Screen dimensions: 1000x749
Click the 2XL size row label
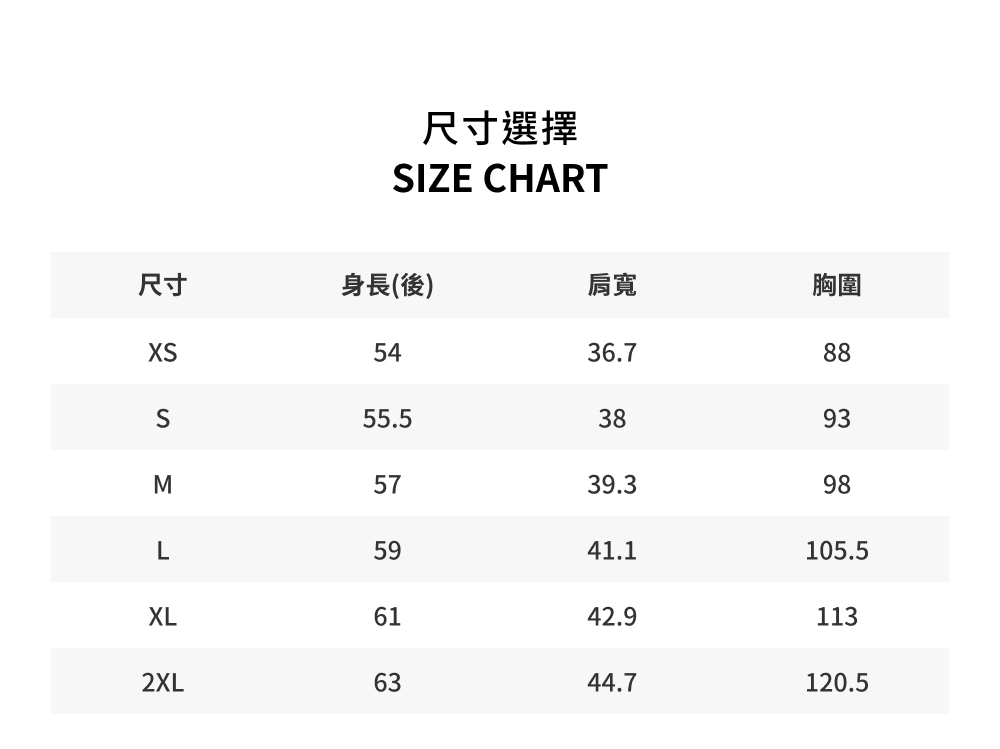pos(162,683)
